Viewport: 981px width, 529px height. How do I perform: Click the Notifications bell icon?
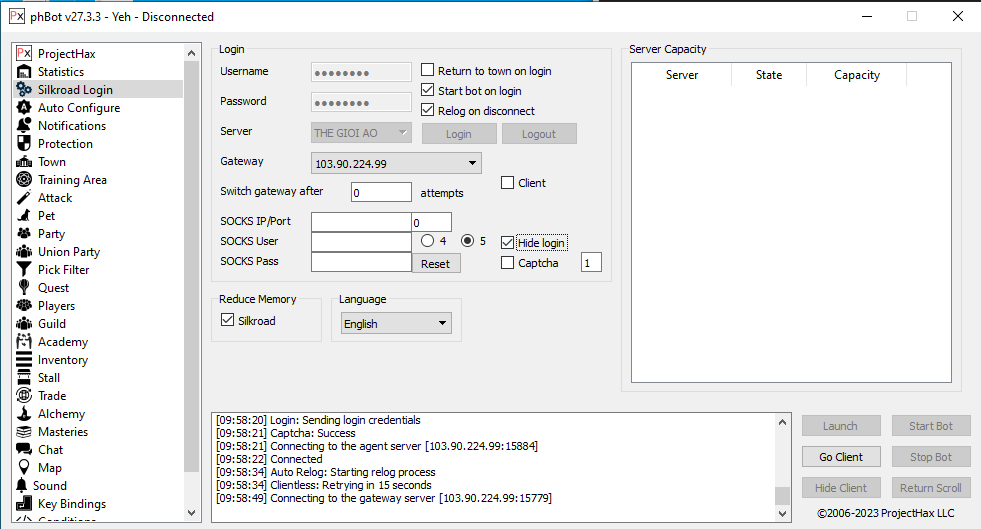(24, 126)
